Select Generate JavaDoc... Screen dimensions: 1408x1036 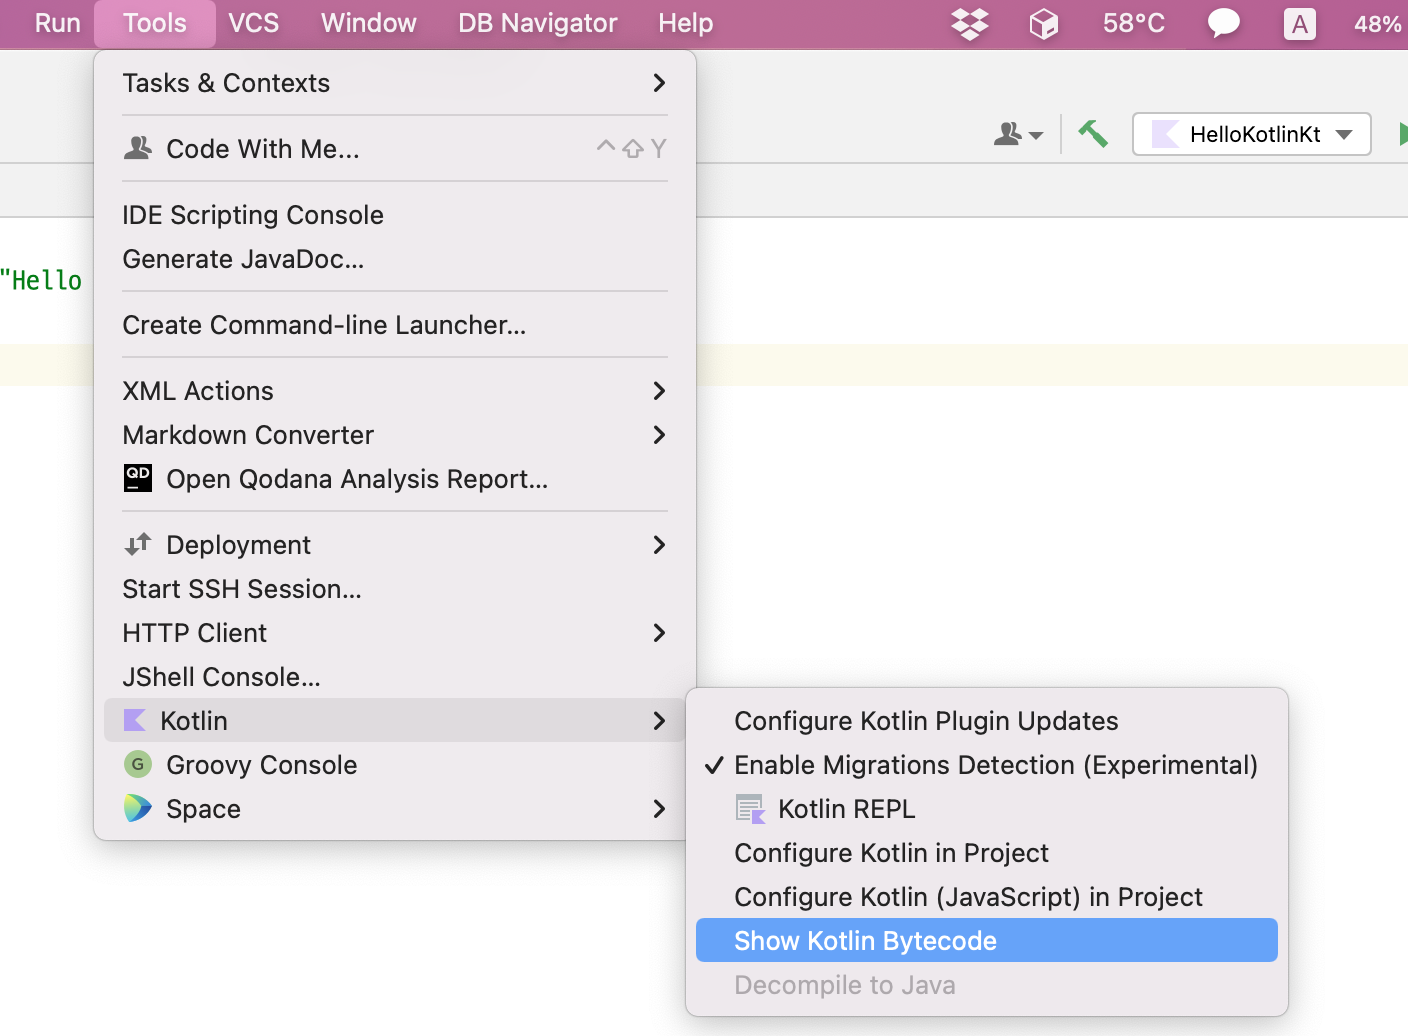pyautogui.click(x=395, y=259)
